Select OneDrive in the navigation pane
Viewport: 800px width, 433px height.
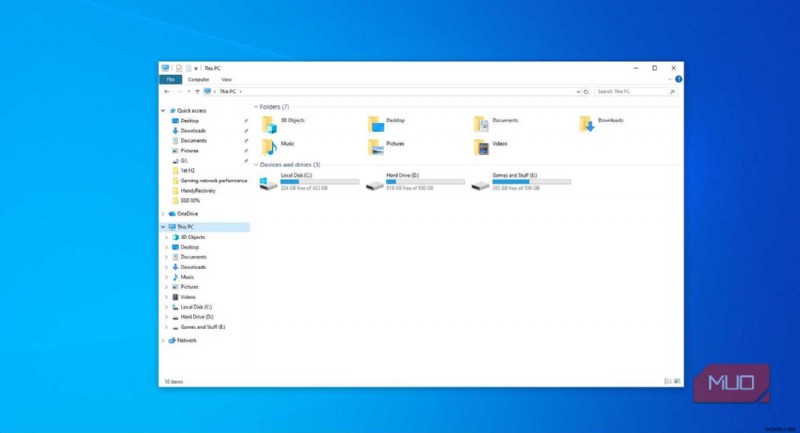tap(187, 214)
